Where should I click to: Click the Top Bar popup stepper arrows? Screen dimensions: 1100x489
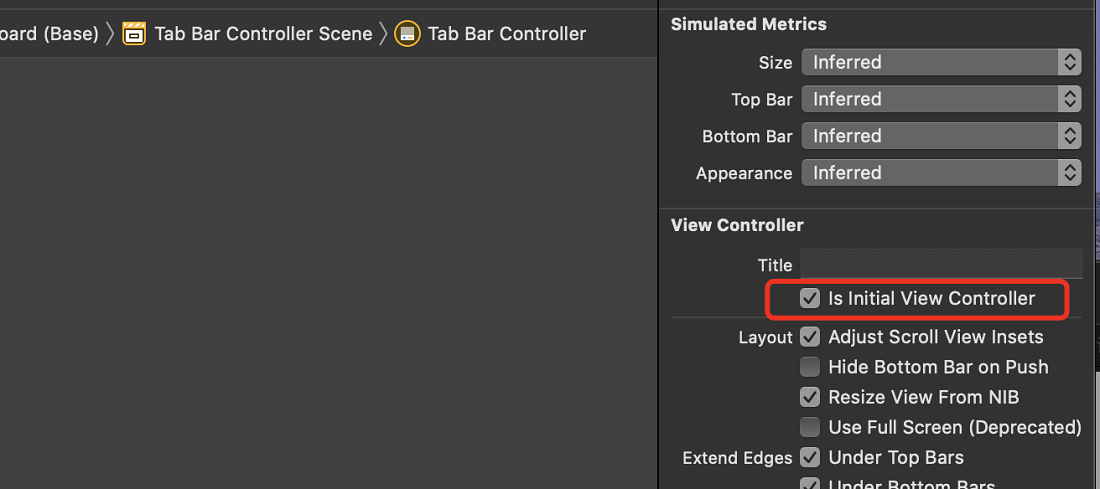point(1069,99)
